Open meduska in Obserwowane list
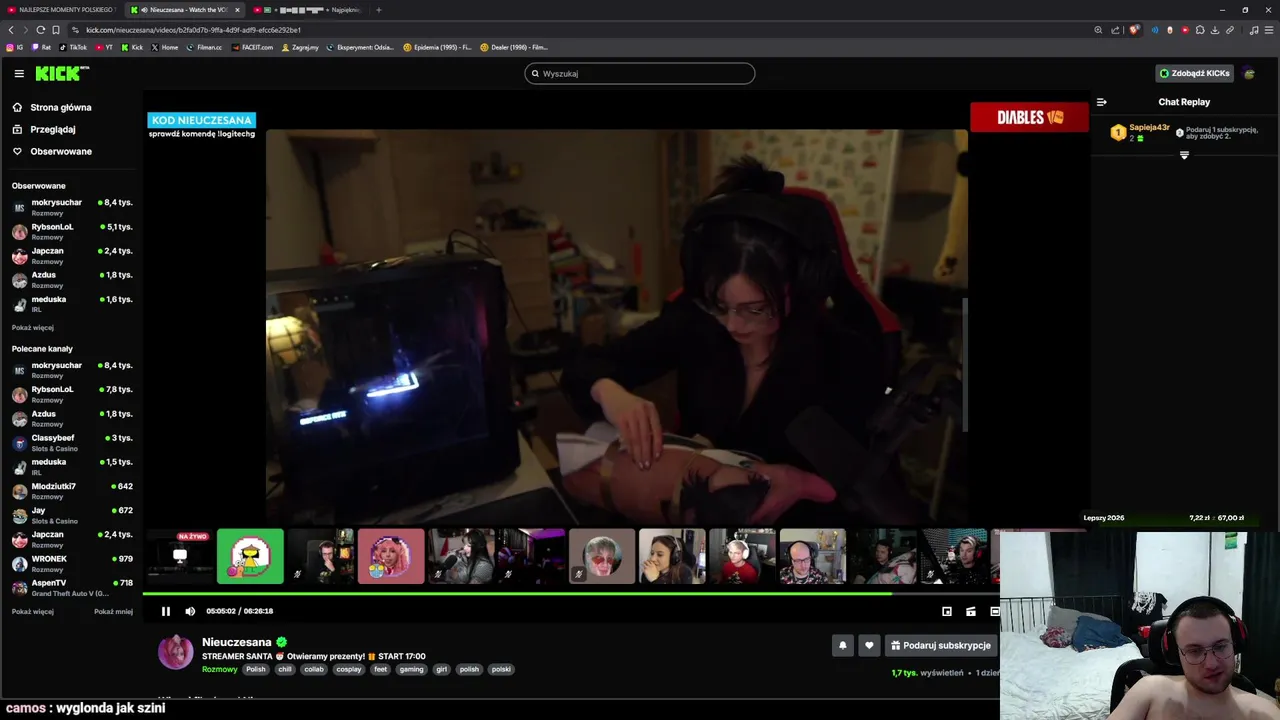Image resolution: width=1280 pixels, height=720 pixels. (72, 303)
